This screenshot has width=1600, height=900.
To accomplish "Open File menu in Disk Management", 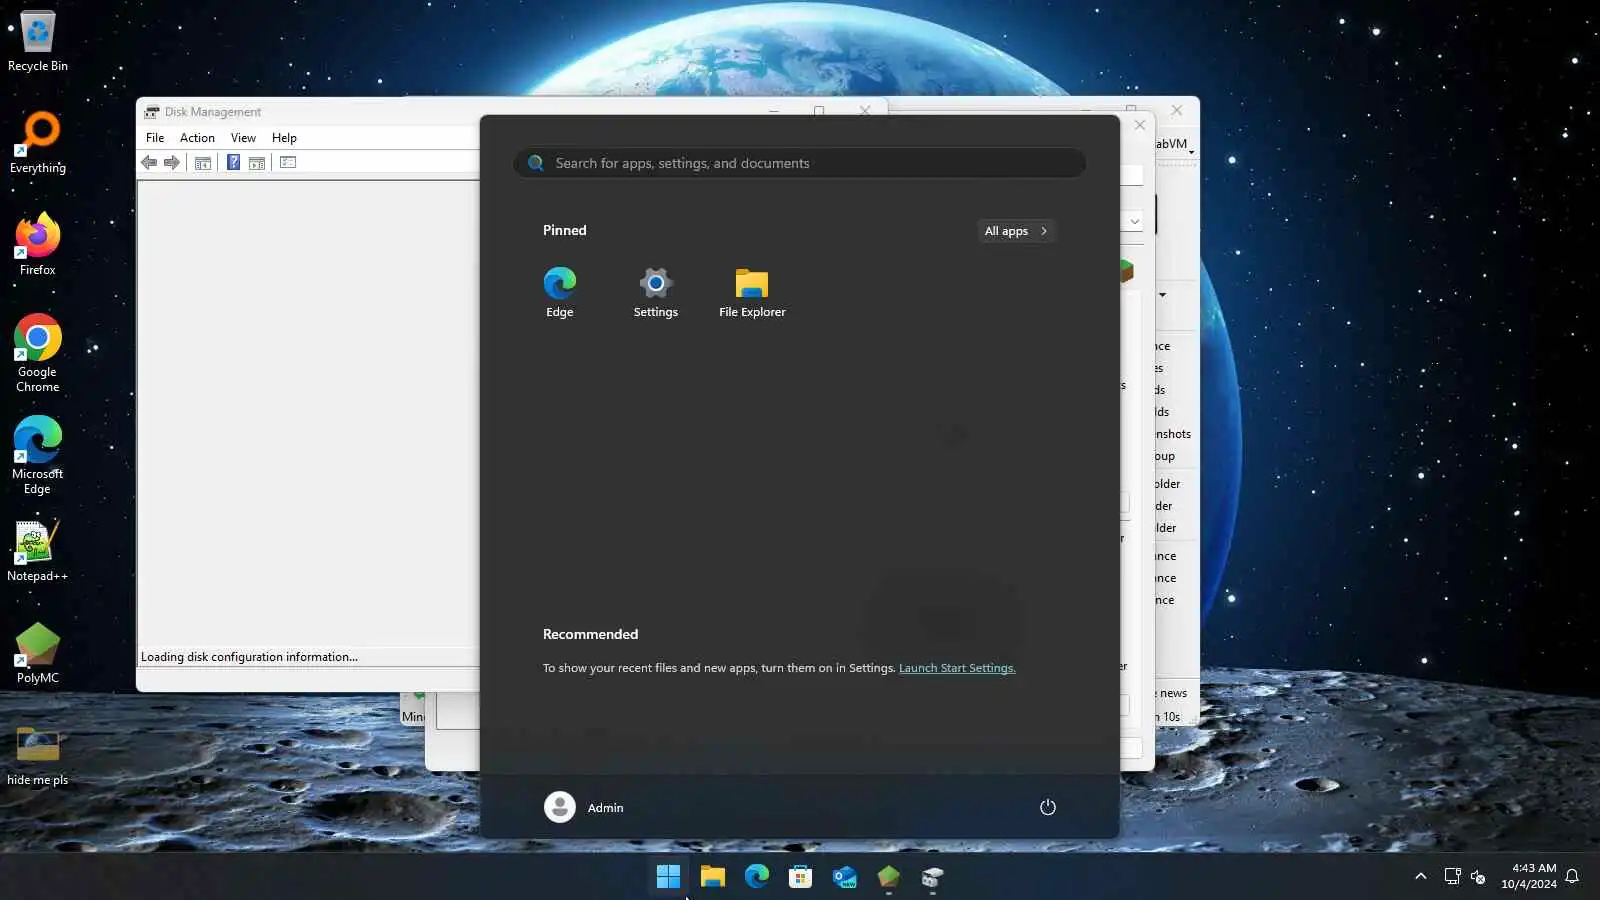I will point(155,138).
